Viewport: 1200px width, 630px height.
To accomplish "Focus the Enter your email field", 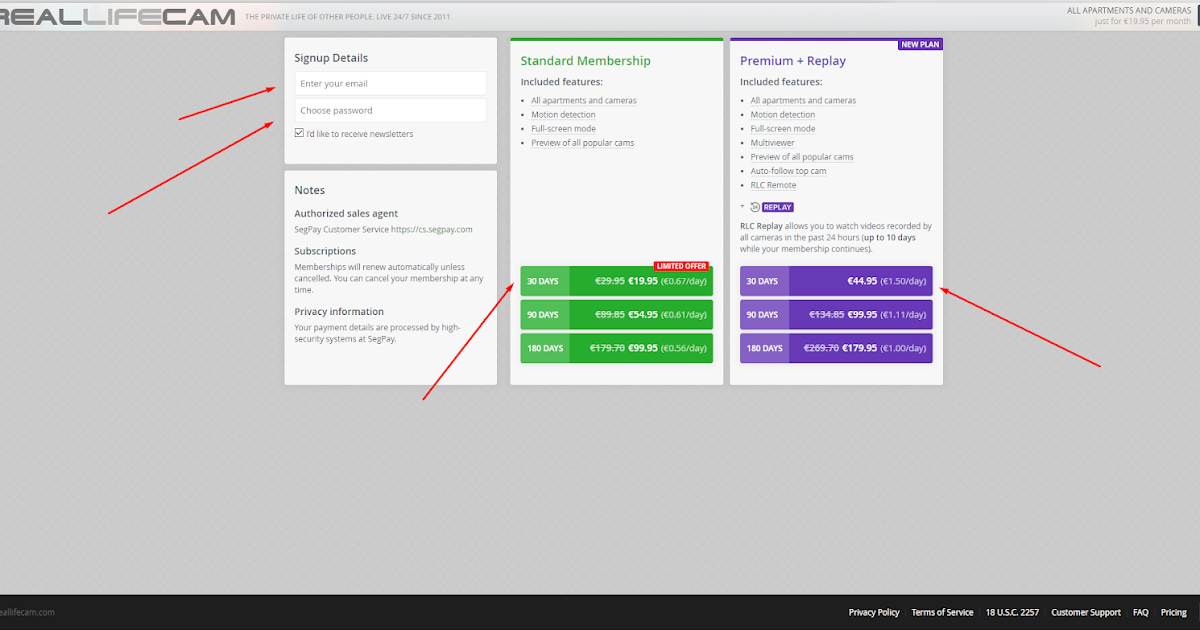I will [390, 83].
